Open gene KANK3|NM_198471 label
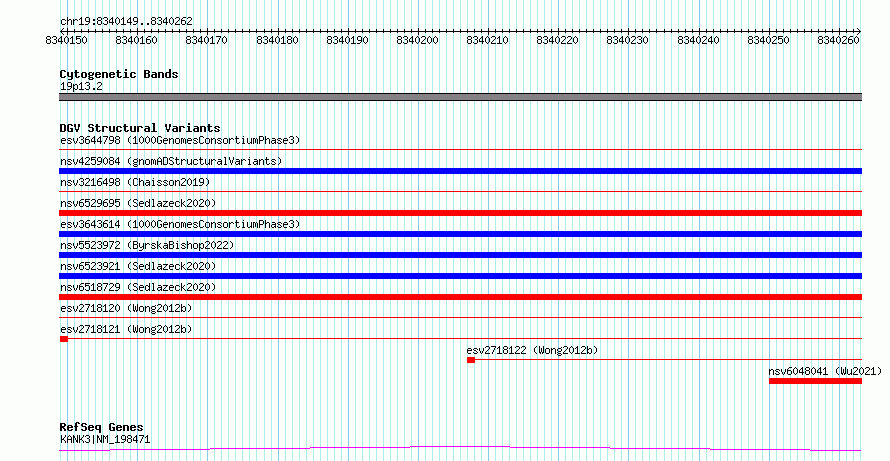Viewport: 890px width, 461px height. [105, 439]
